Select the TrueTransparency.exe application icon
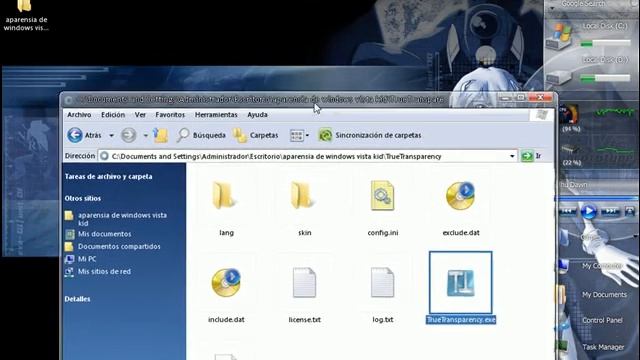640x360 pixels. 460,282
